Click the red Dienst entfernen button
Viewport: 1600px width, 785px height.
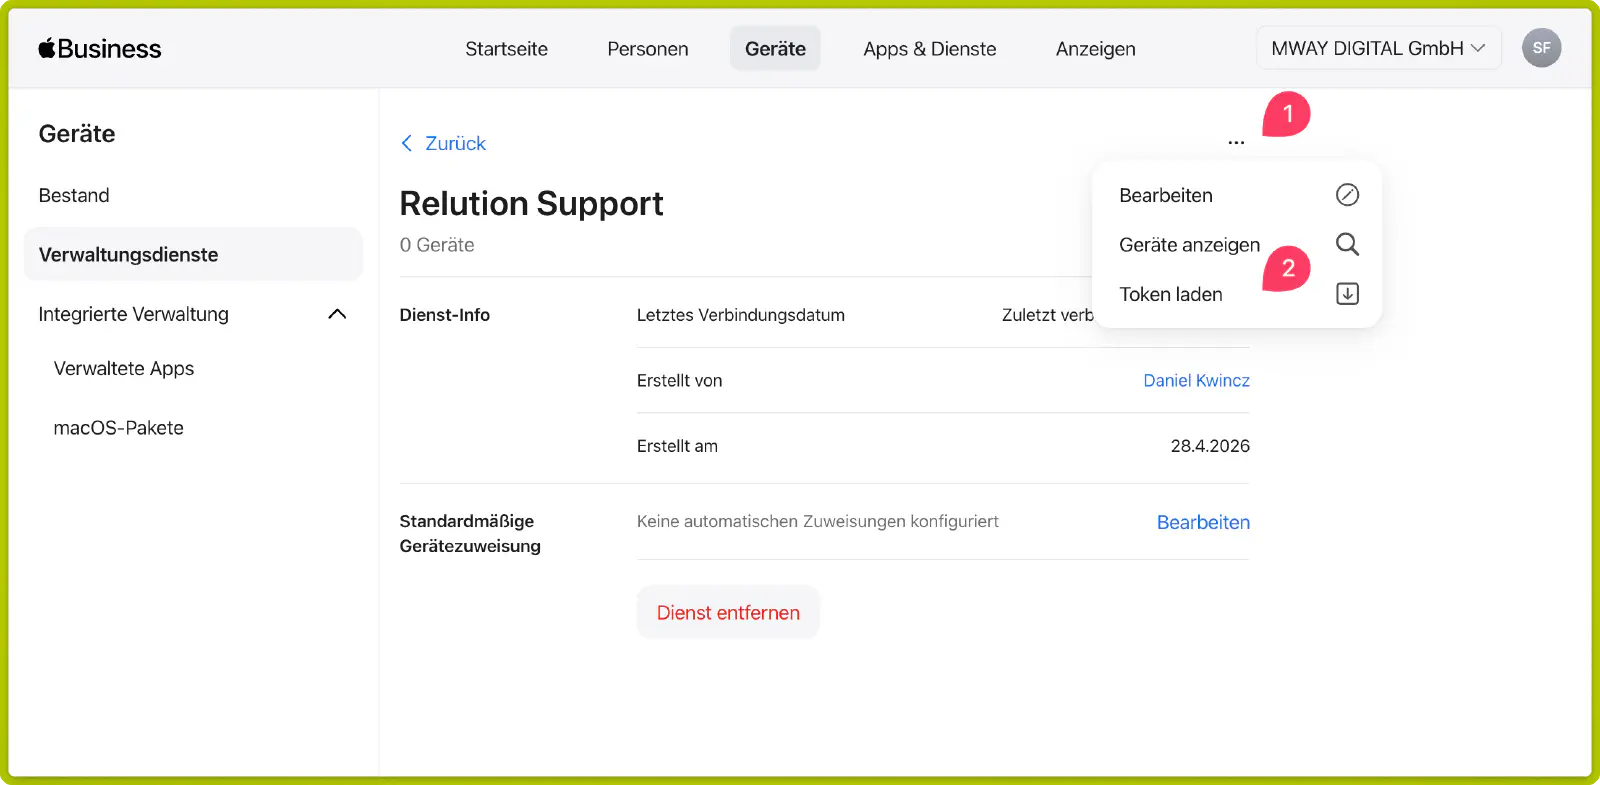click(x=728, y=612)
